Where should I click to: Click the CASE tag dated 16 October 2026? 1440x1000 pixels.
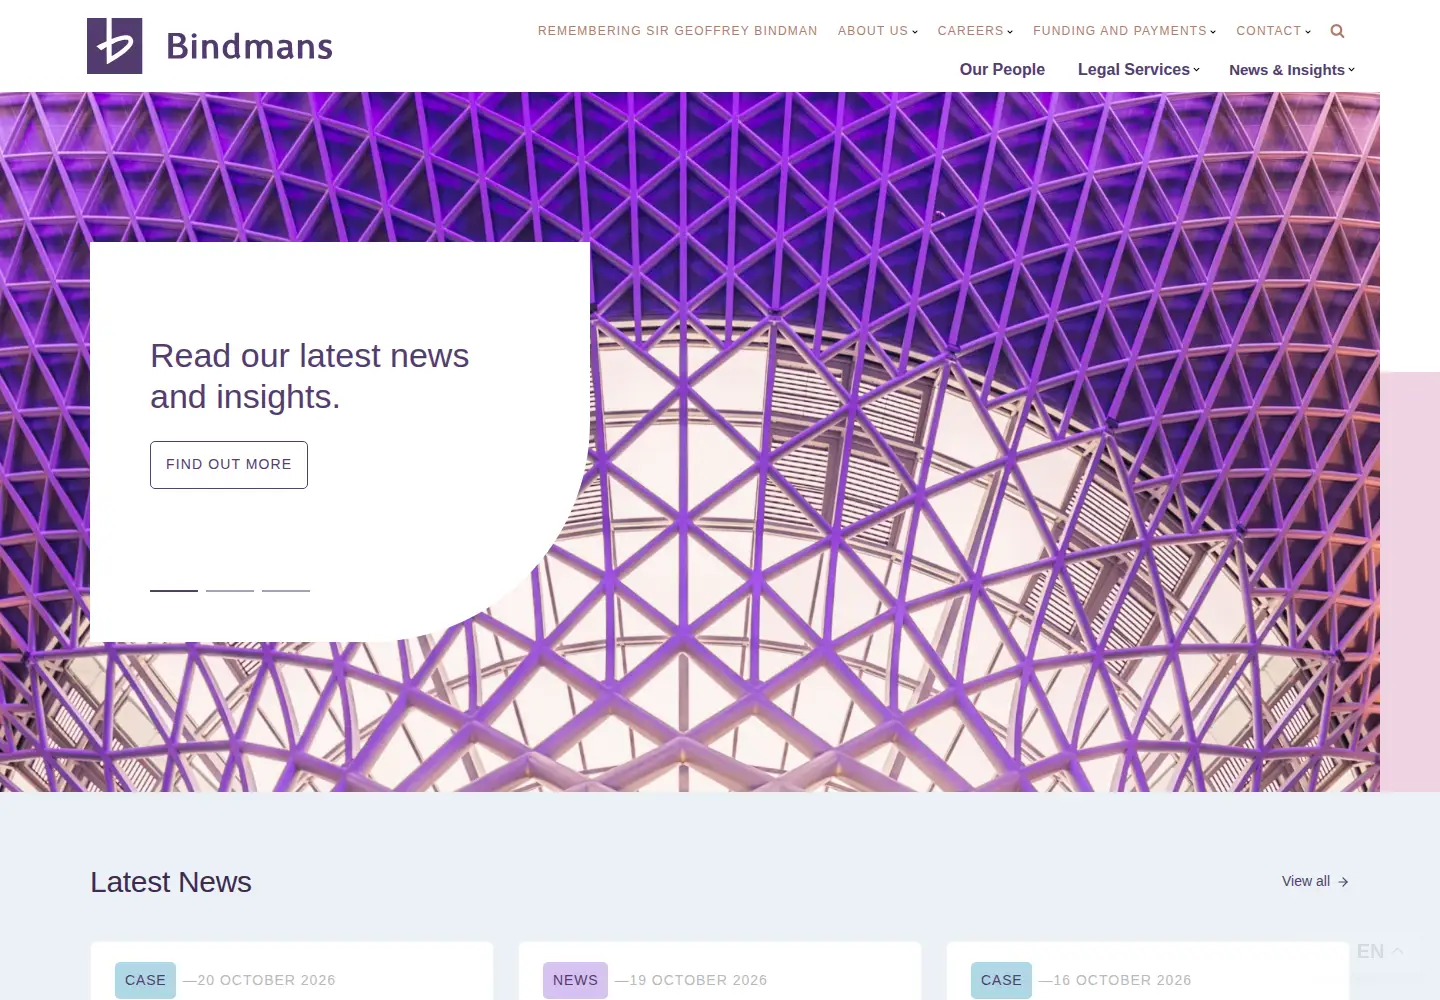click(1001, 980)
